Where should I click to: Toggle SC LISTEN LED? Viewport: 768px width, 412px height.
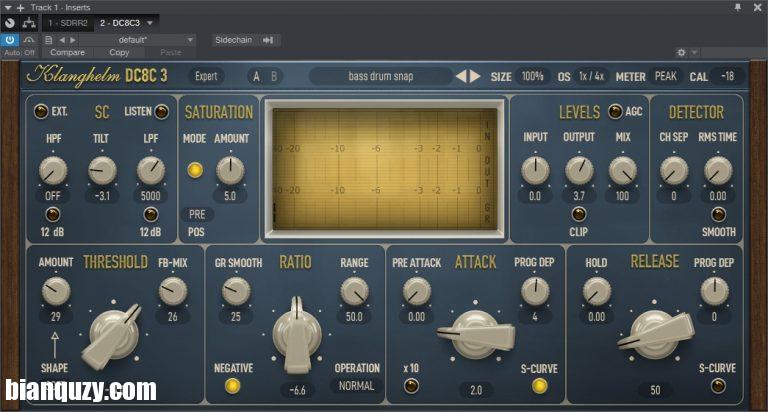(162, 112)
